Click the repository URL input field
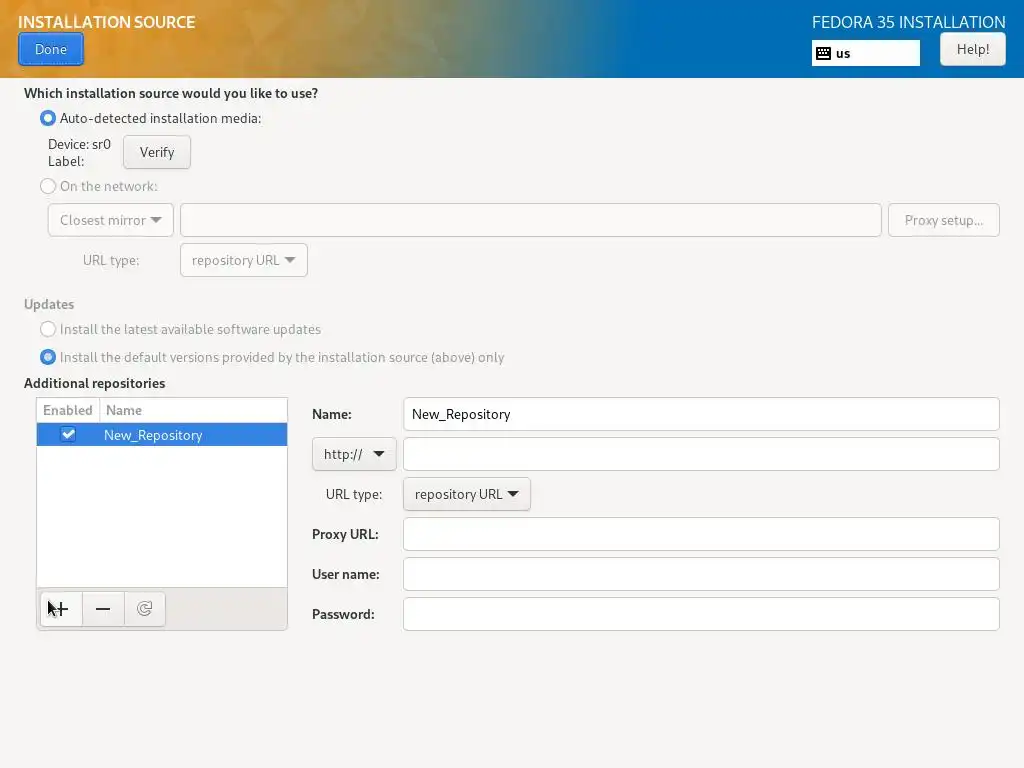This screenshot has width=1024, height=768. (x=701, y=454)
